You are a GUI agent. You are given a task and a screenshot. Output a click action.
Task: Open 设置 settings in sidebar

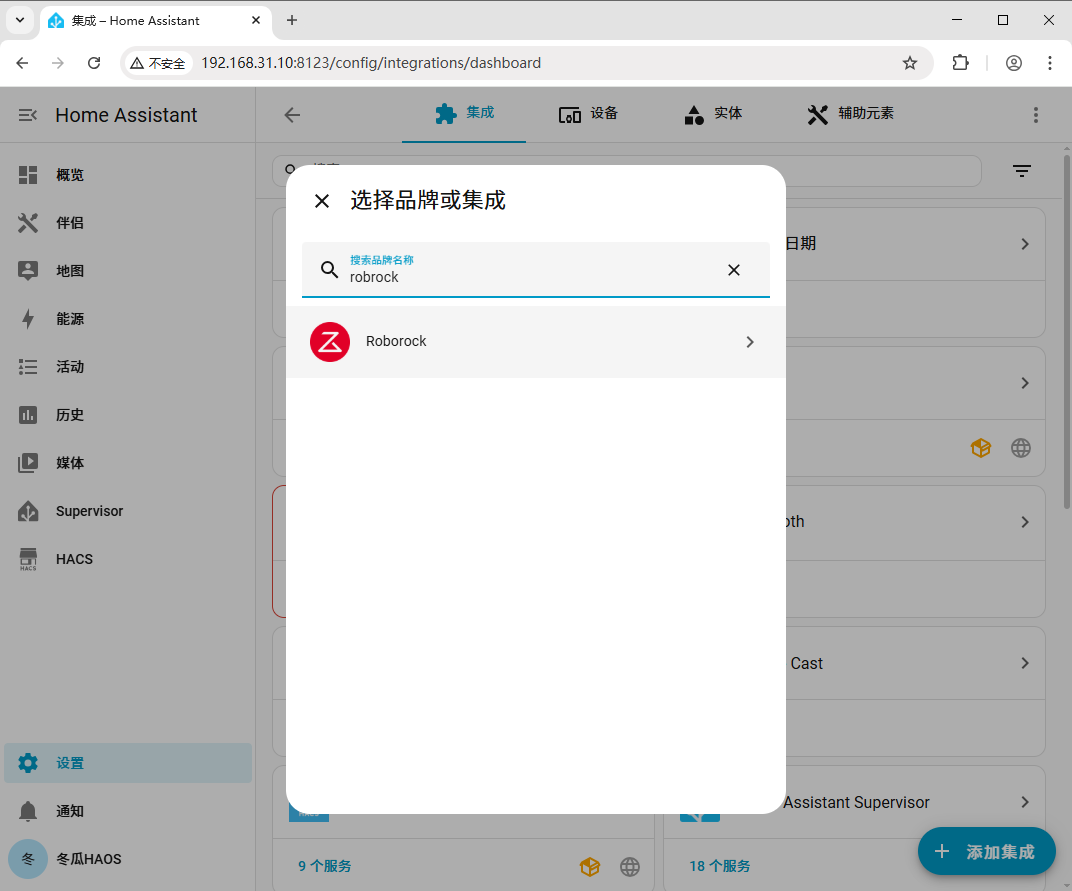point(128,763)
